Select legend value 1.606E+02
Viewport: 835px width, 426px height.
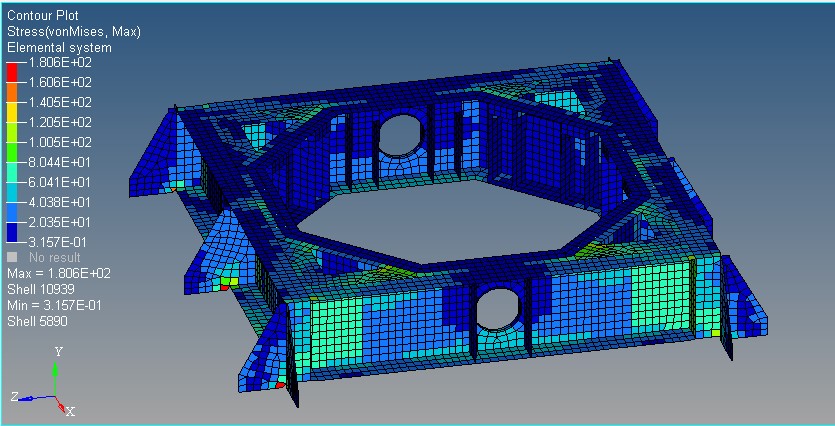pos(59,83)
